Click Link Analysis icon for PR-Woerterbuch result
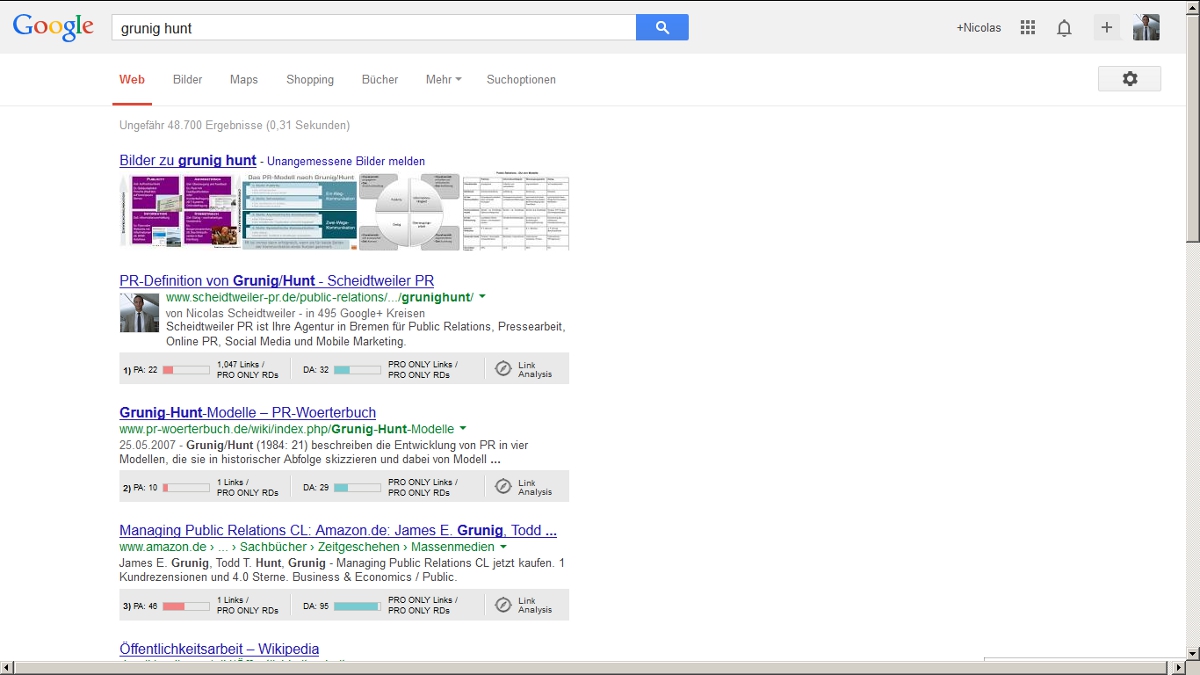 pyautogui.click(x=503, y=487)
